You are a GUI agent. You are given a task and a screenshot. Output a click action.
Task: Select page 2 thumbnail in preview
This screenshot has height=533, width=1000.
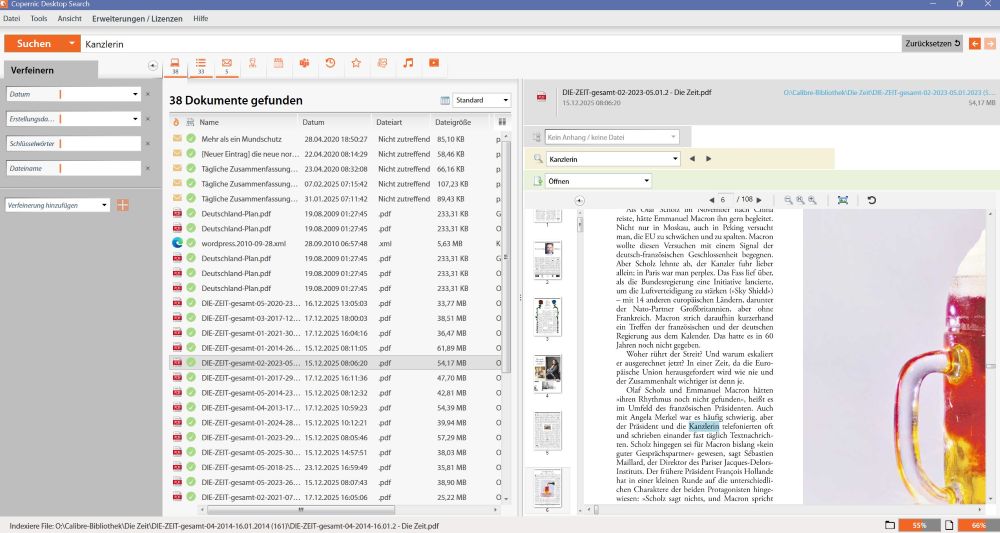[548, 259]
